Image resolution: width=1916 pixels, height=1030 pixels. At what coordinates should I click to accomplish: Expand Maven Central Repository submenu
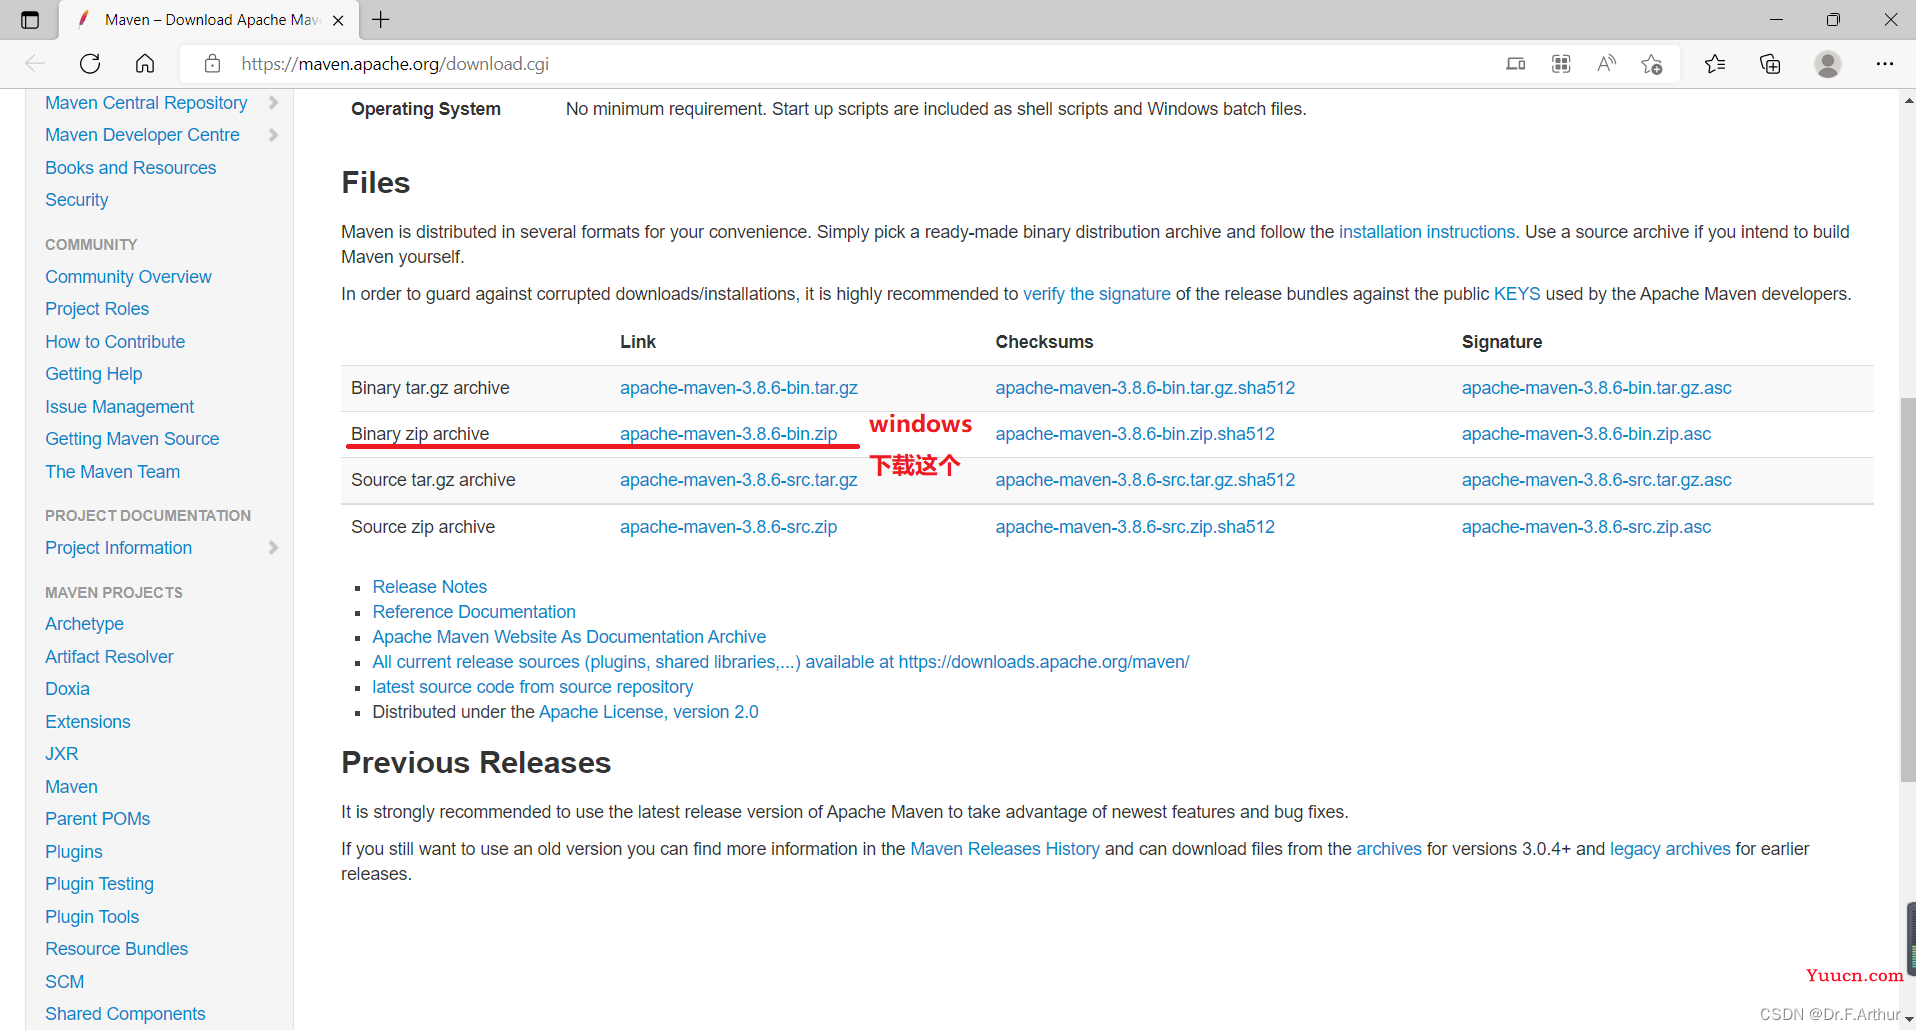[273, 103]
